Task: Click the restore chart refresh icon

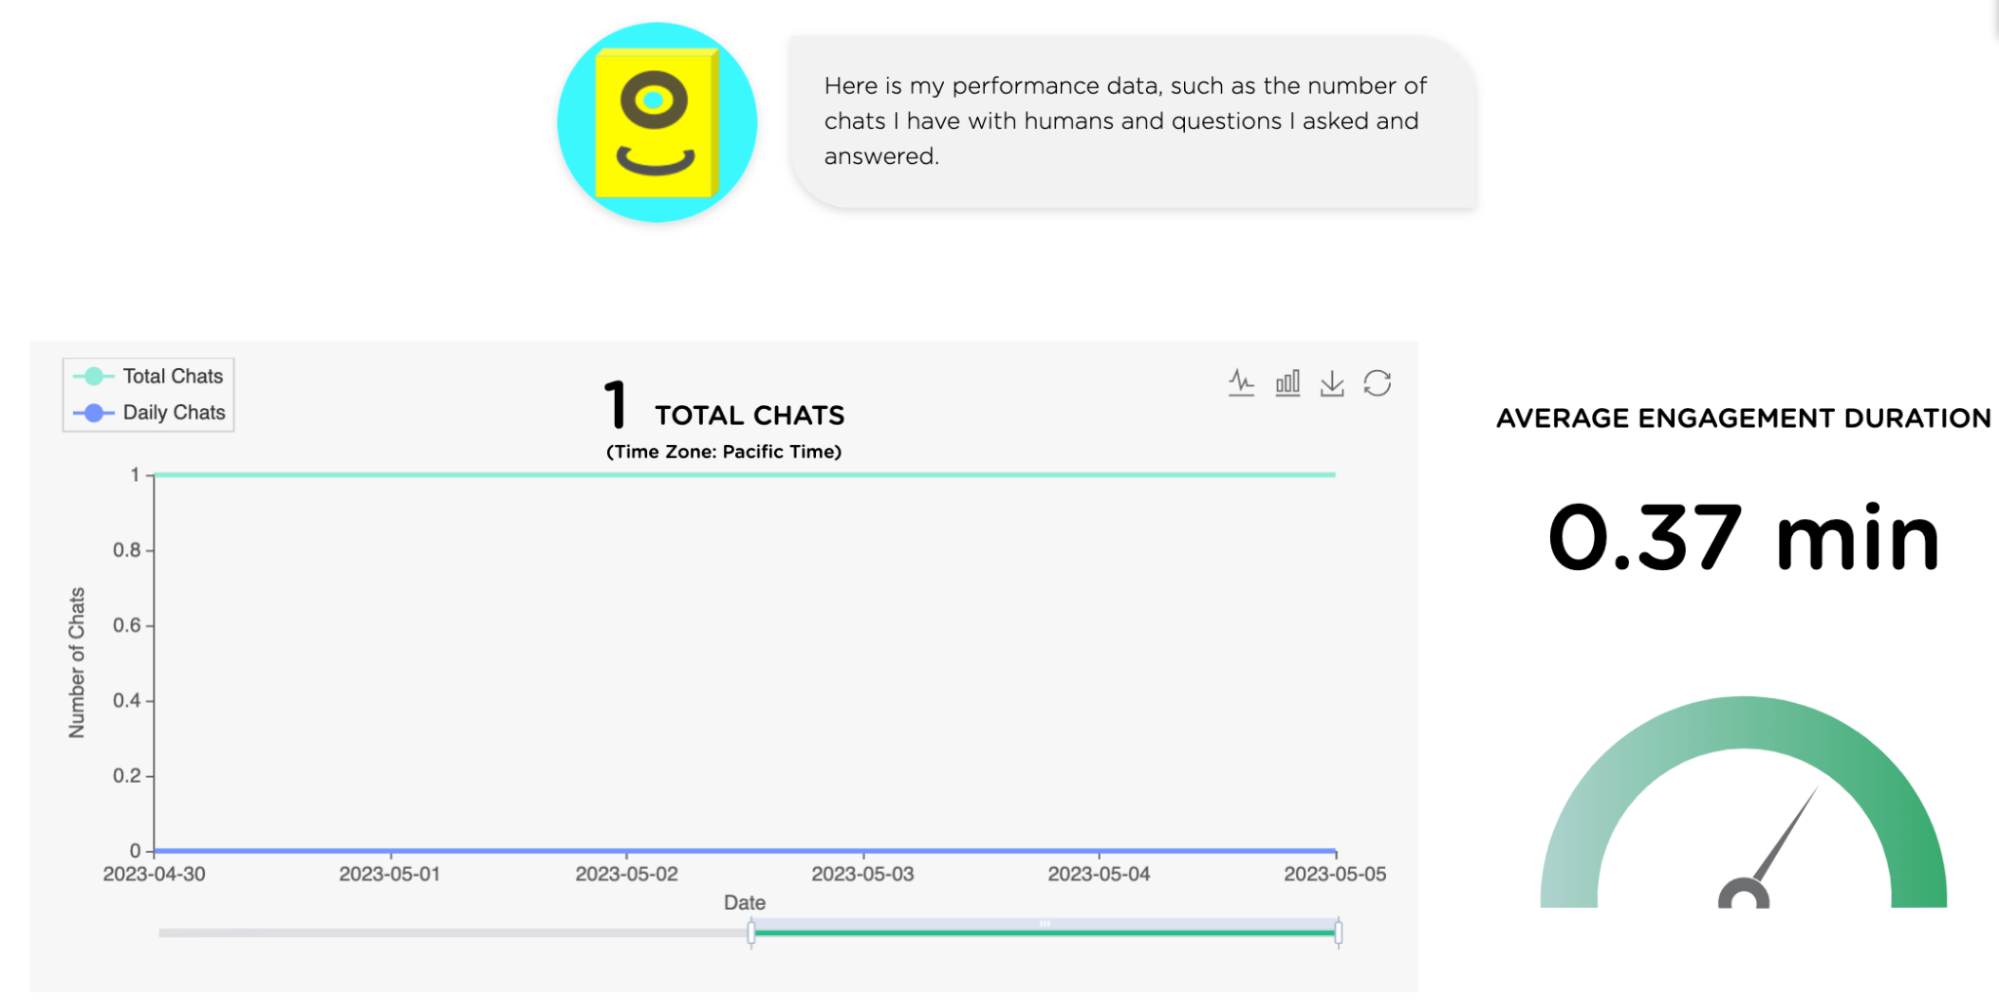Action: (1377, 383)
